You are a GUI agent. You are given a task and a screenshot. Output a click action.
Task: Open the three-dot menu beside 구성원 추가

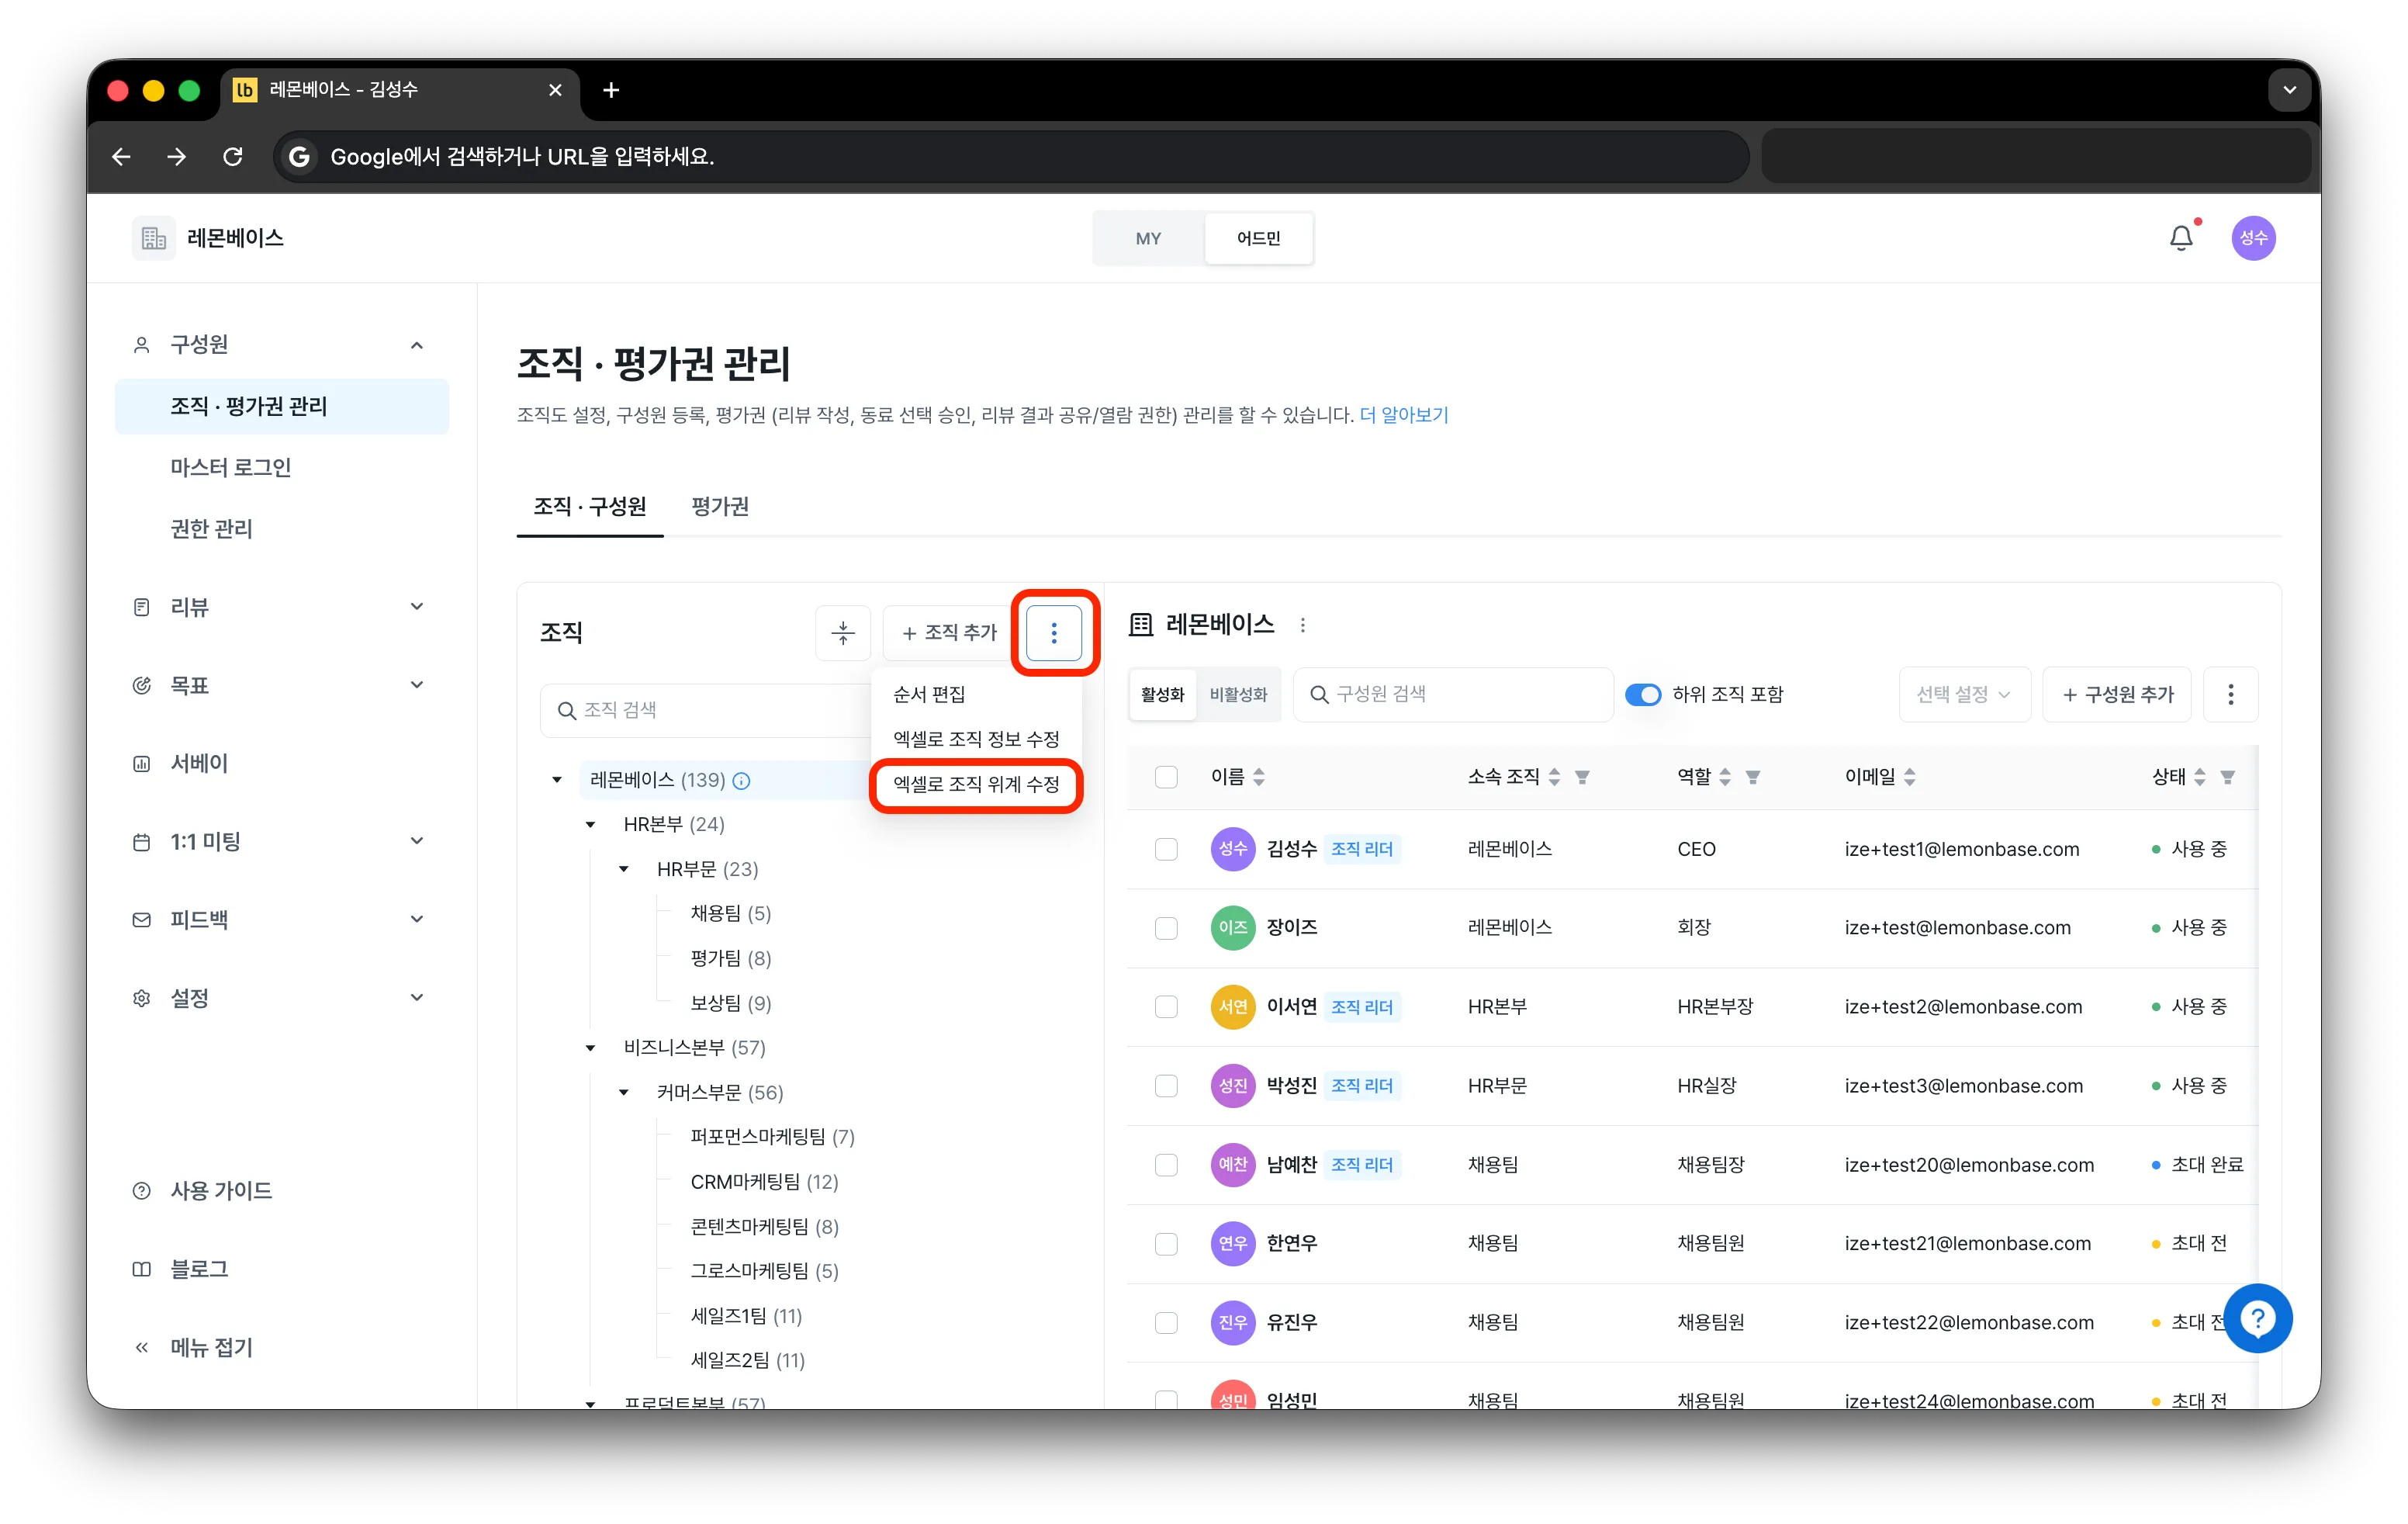[2230, 694]
